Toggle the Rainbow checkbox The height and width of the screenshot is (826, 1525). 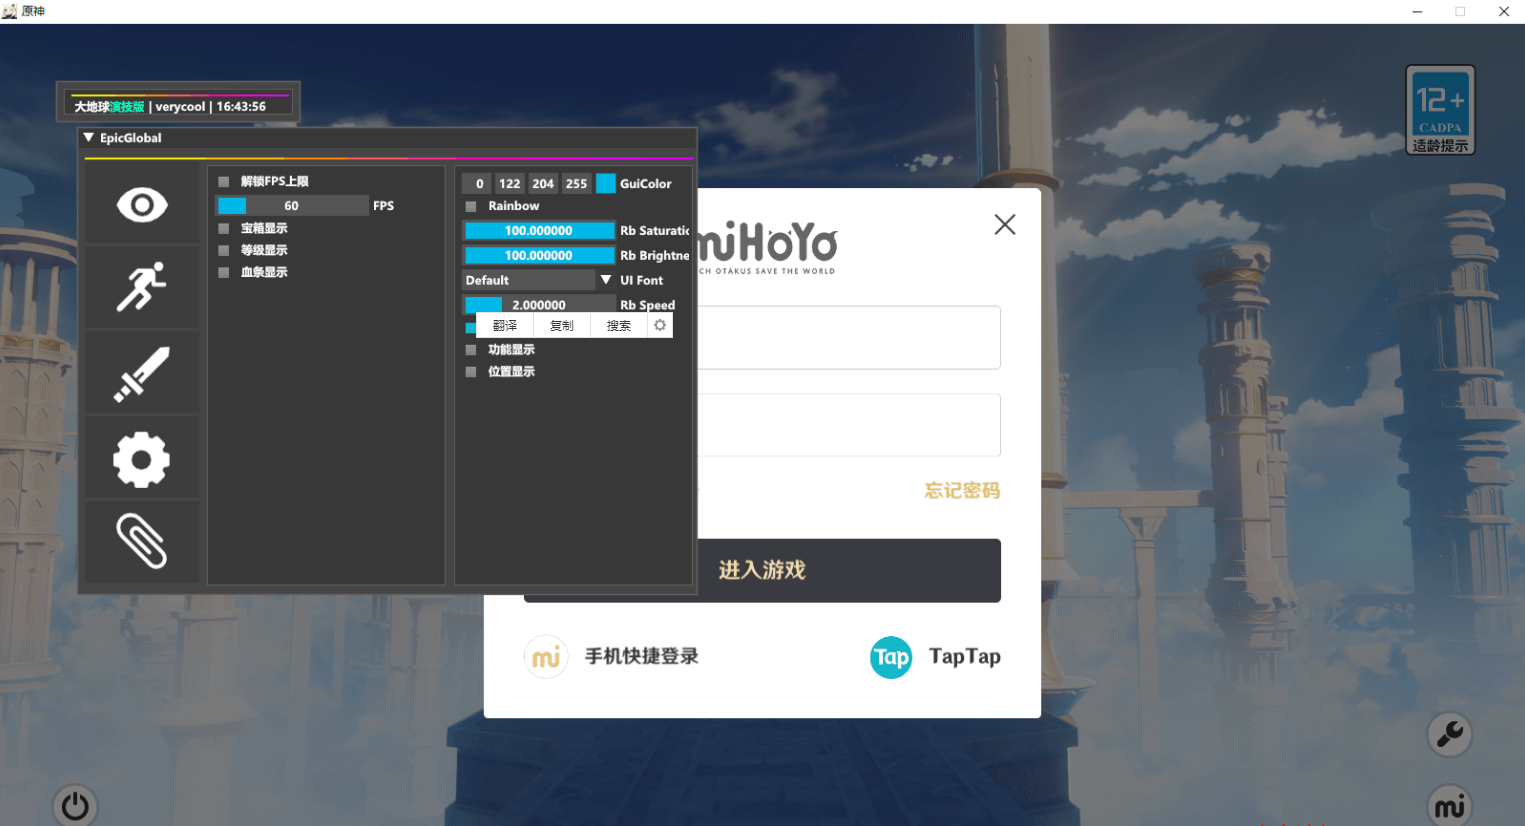pos(470,206)
